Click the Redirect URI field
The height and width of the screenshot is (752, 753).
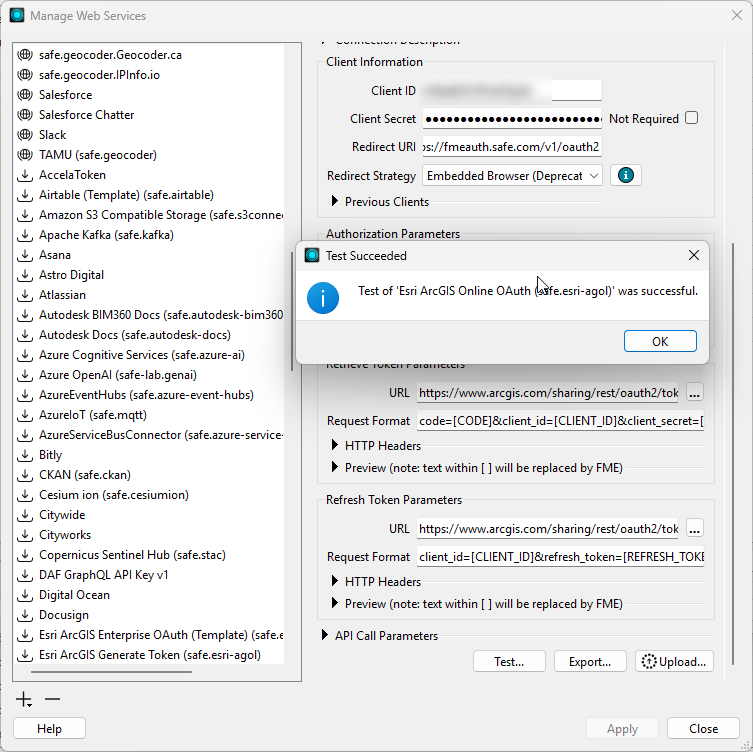[512, 146]
